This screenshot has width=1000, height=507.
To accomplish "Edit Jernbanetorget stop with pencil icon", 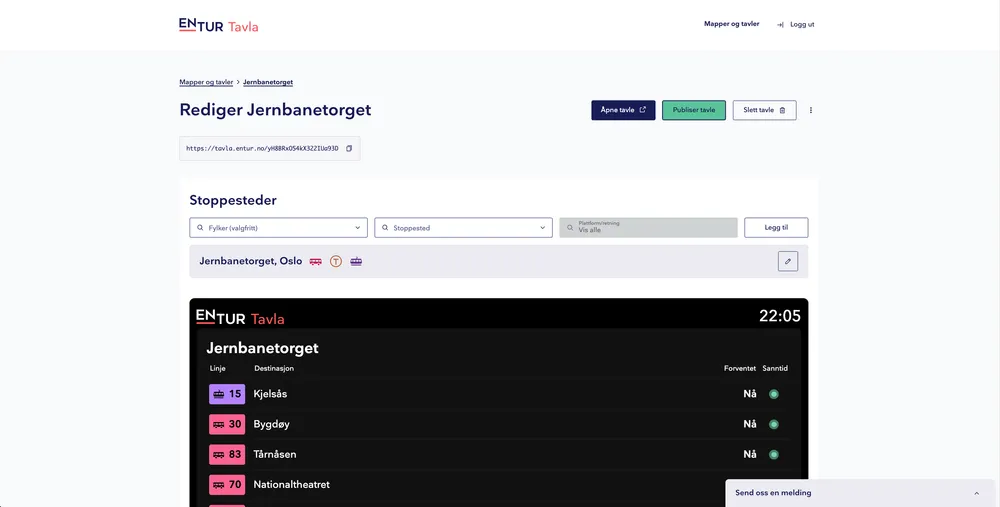I will 788,261.
